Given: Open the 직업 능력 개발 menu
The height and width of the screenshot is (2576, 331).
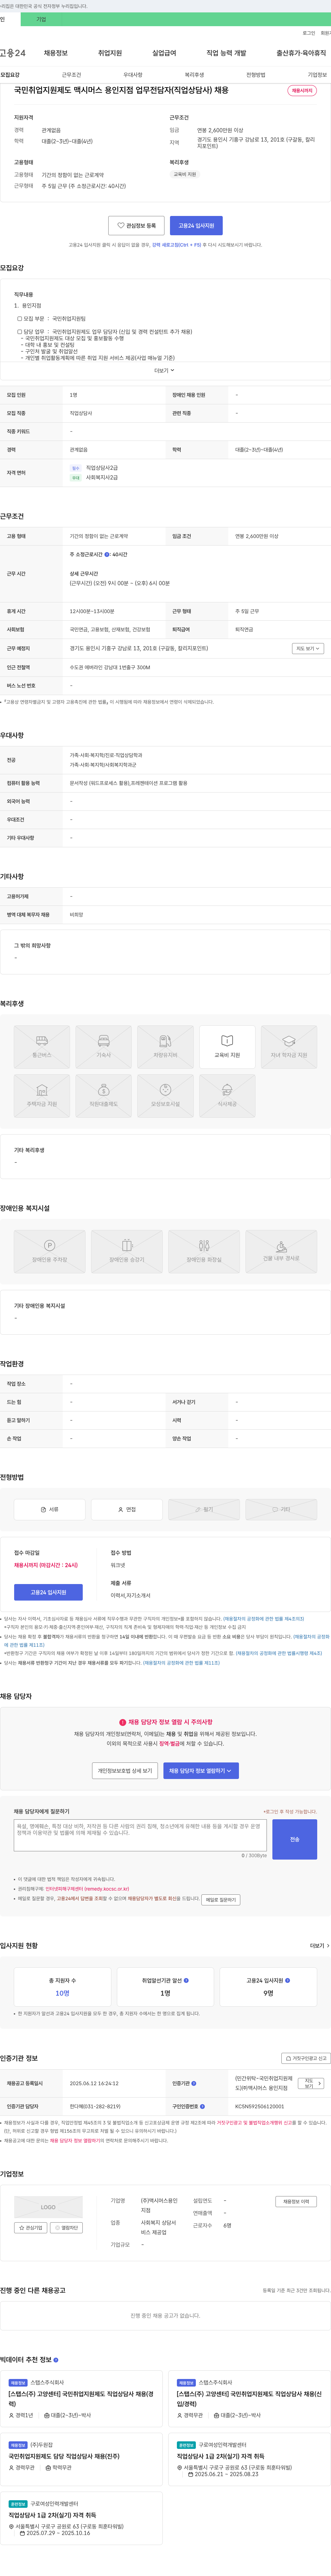Looking at the screenshot, I should pyautogui.click(x=226, y=53).
